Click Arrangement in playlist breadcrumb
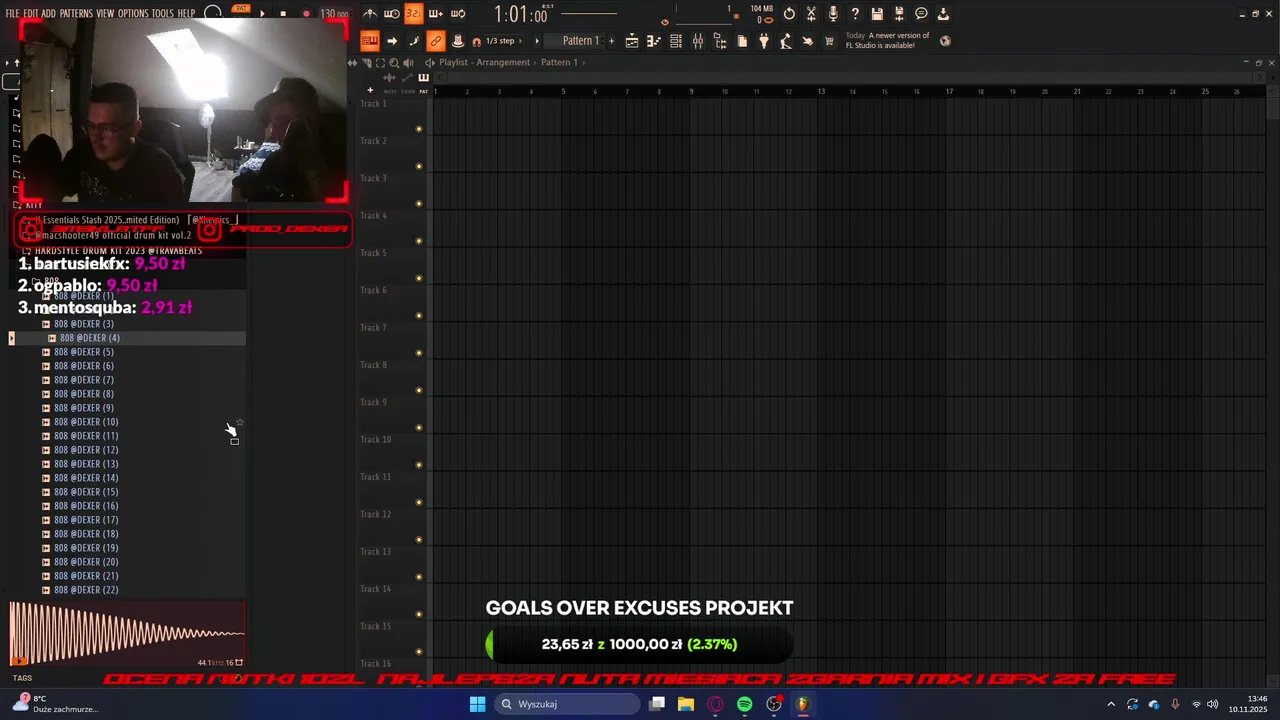This screenshot has height=720, width=1280. pyautogui.click(x=503, y=62)
